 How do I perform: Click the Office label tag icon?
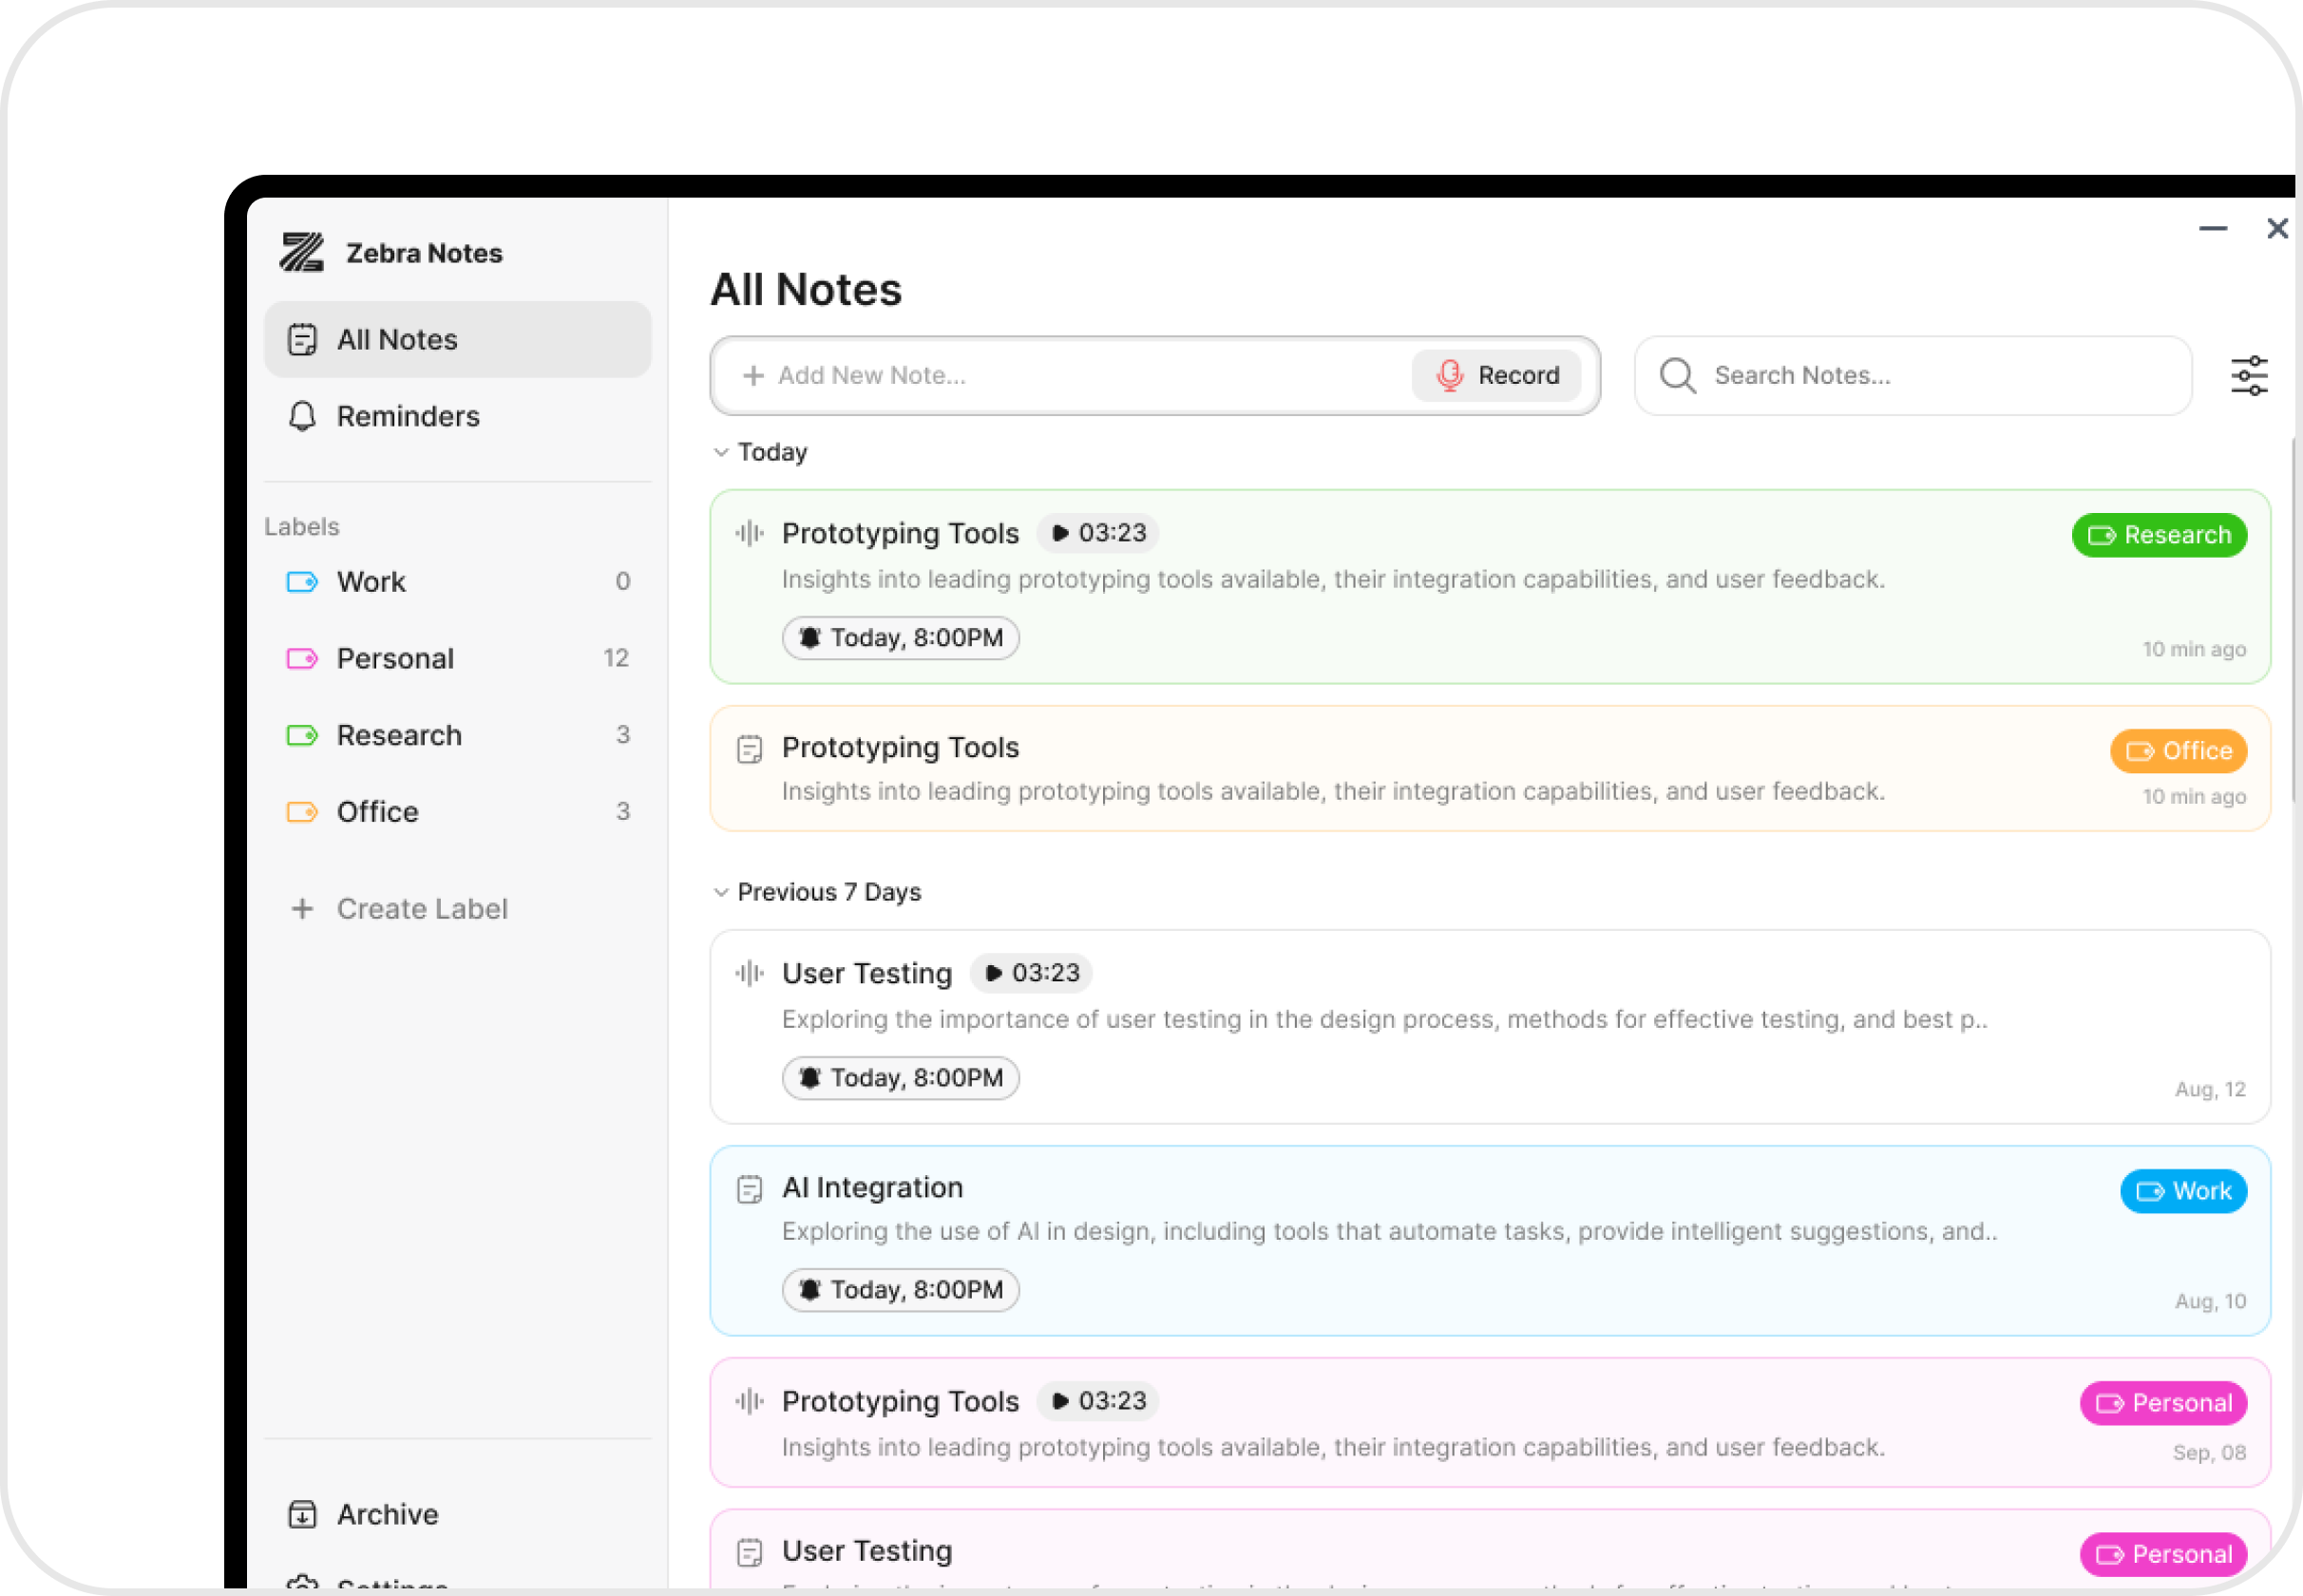tap(300, 811)
